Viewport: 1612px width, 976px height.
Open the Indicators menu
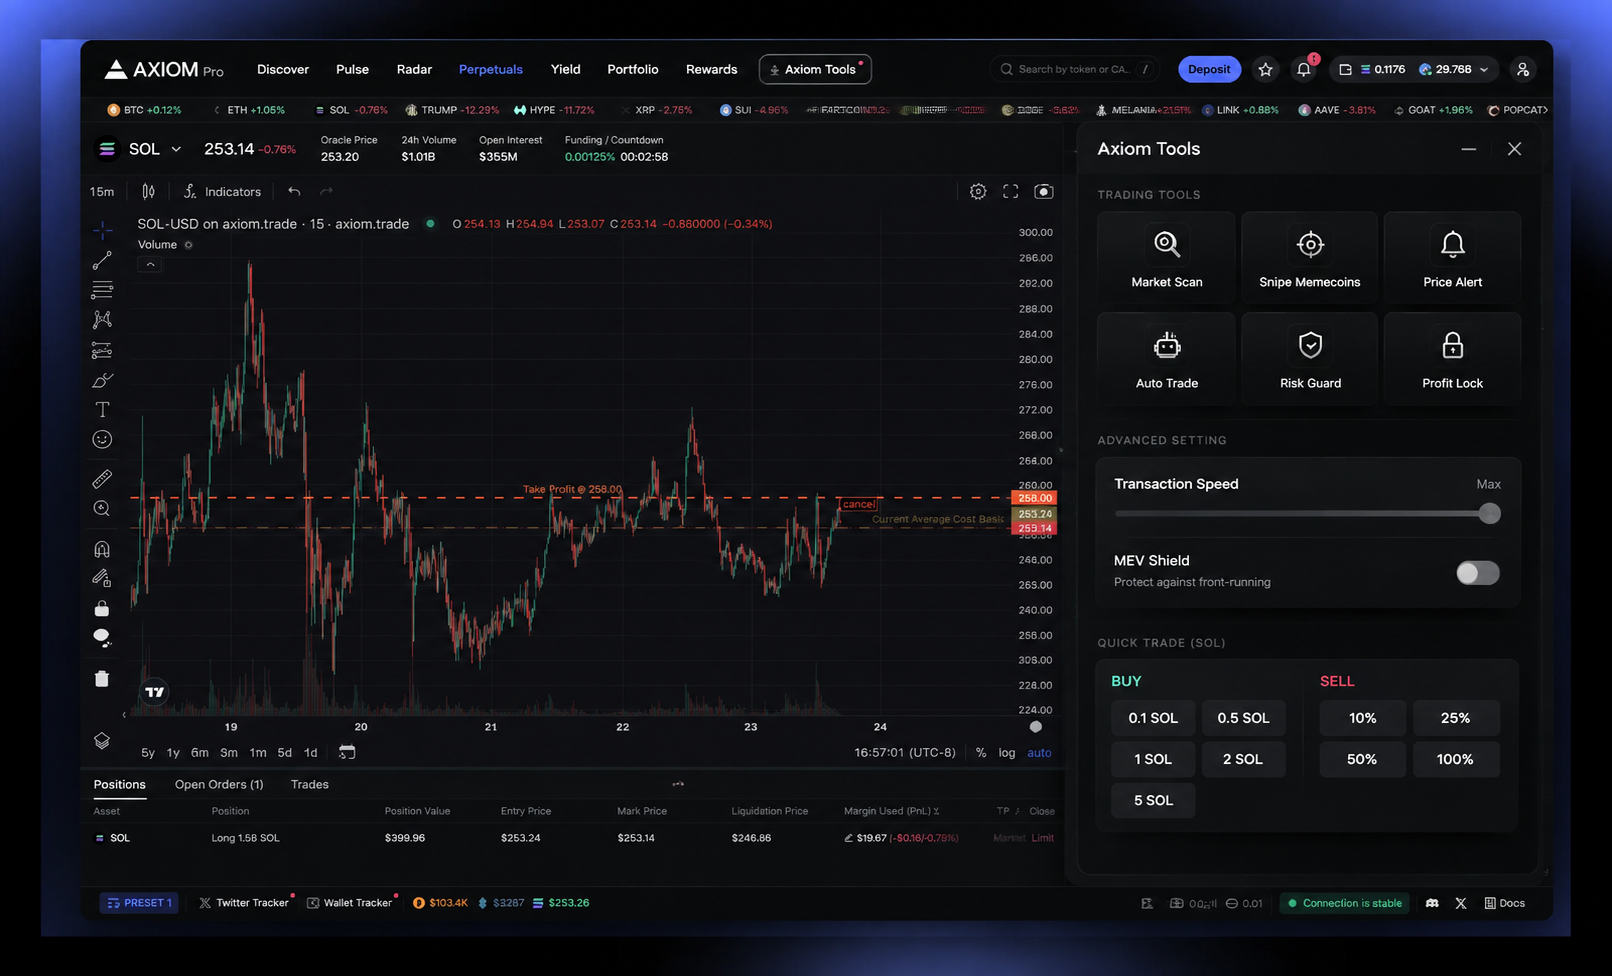tap(223, 191)
